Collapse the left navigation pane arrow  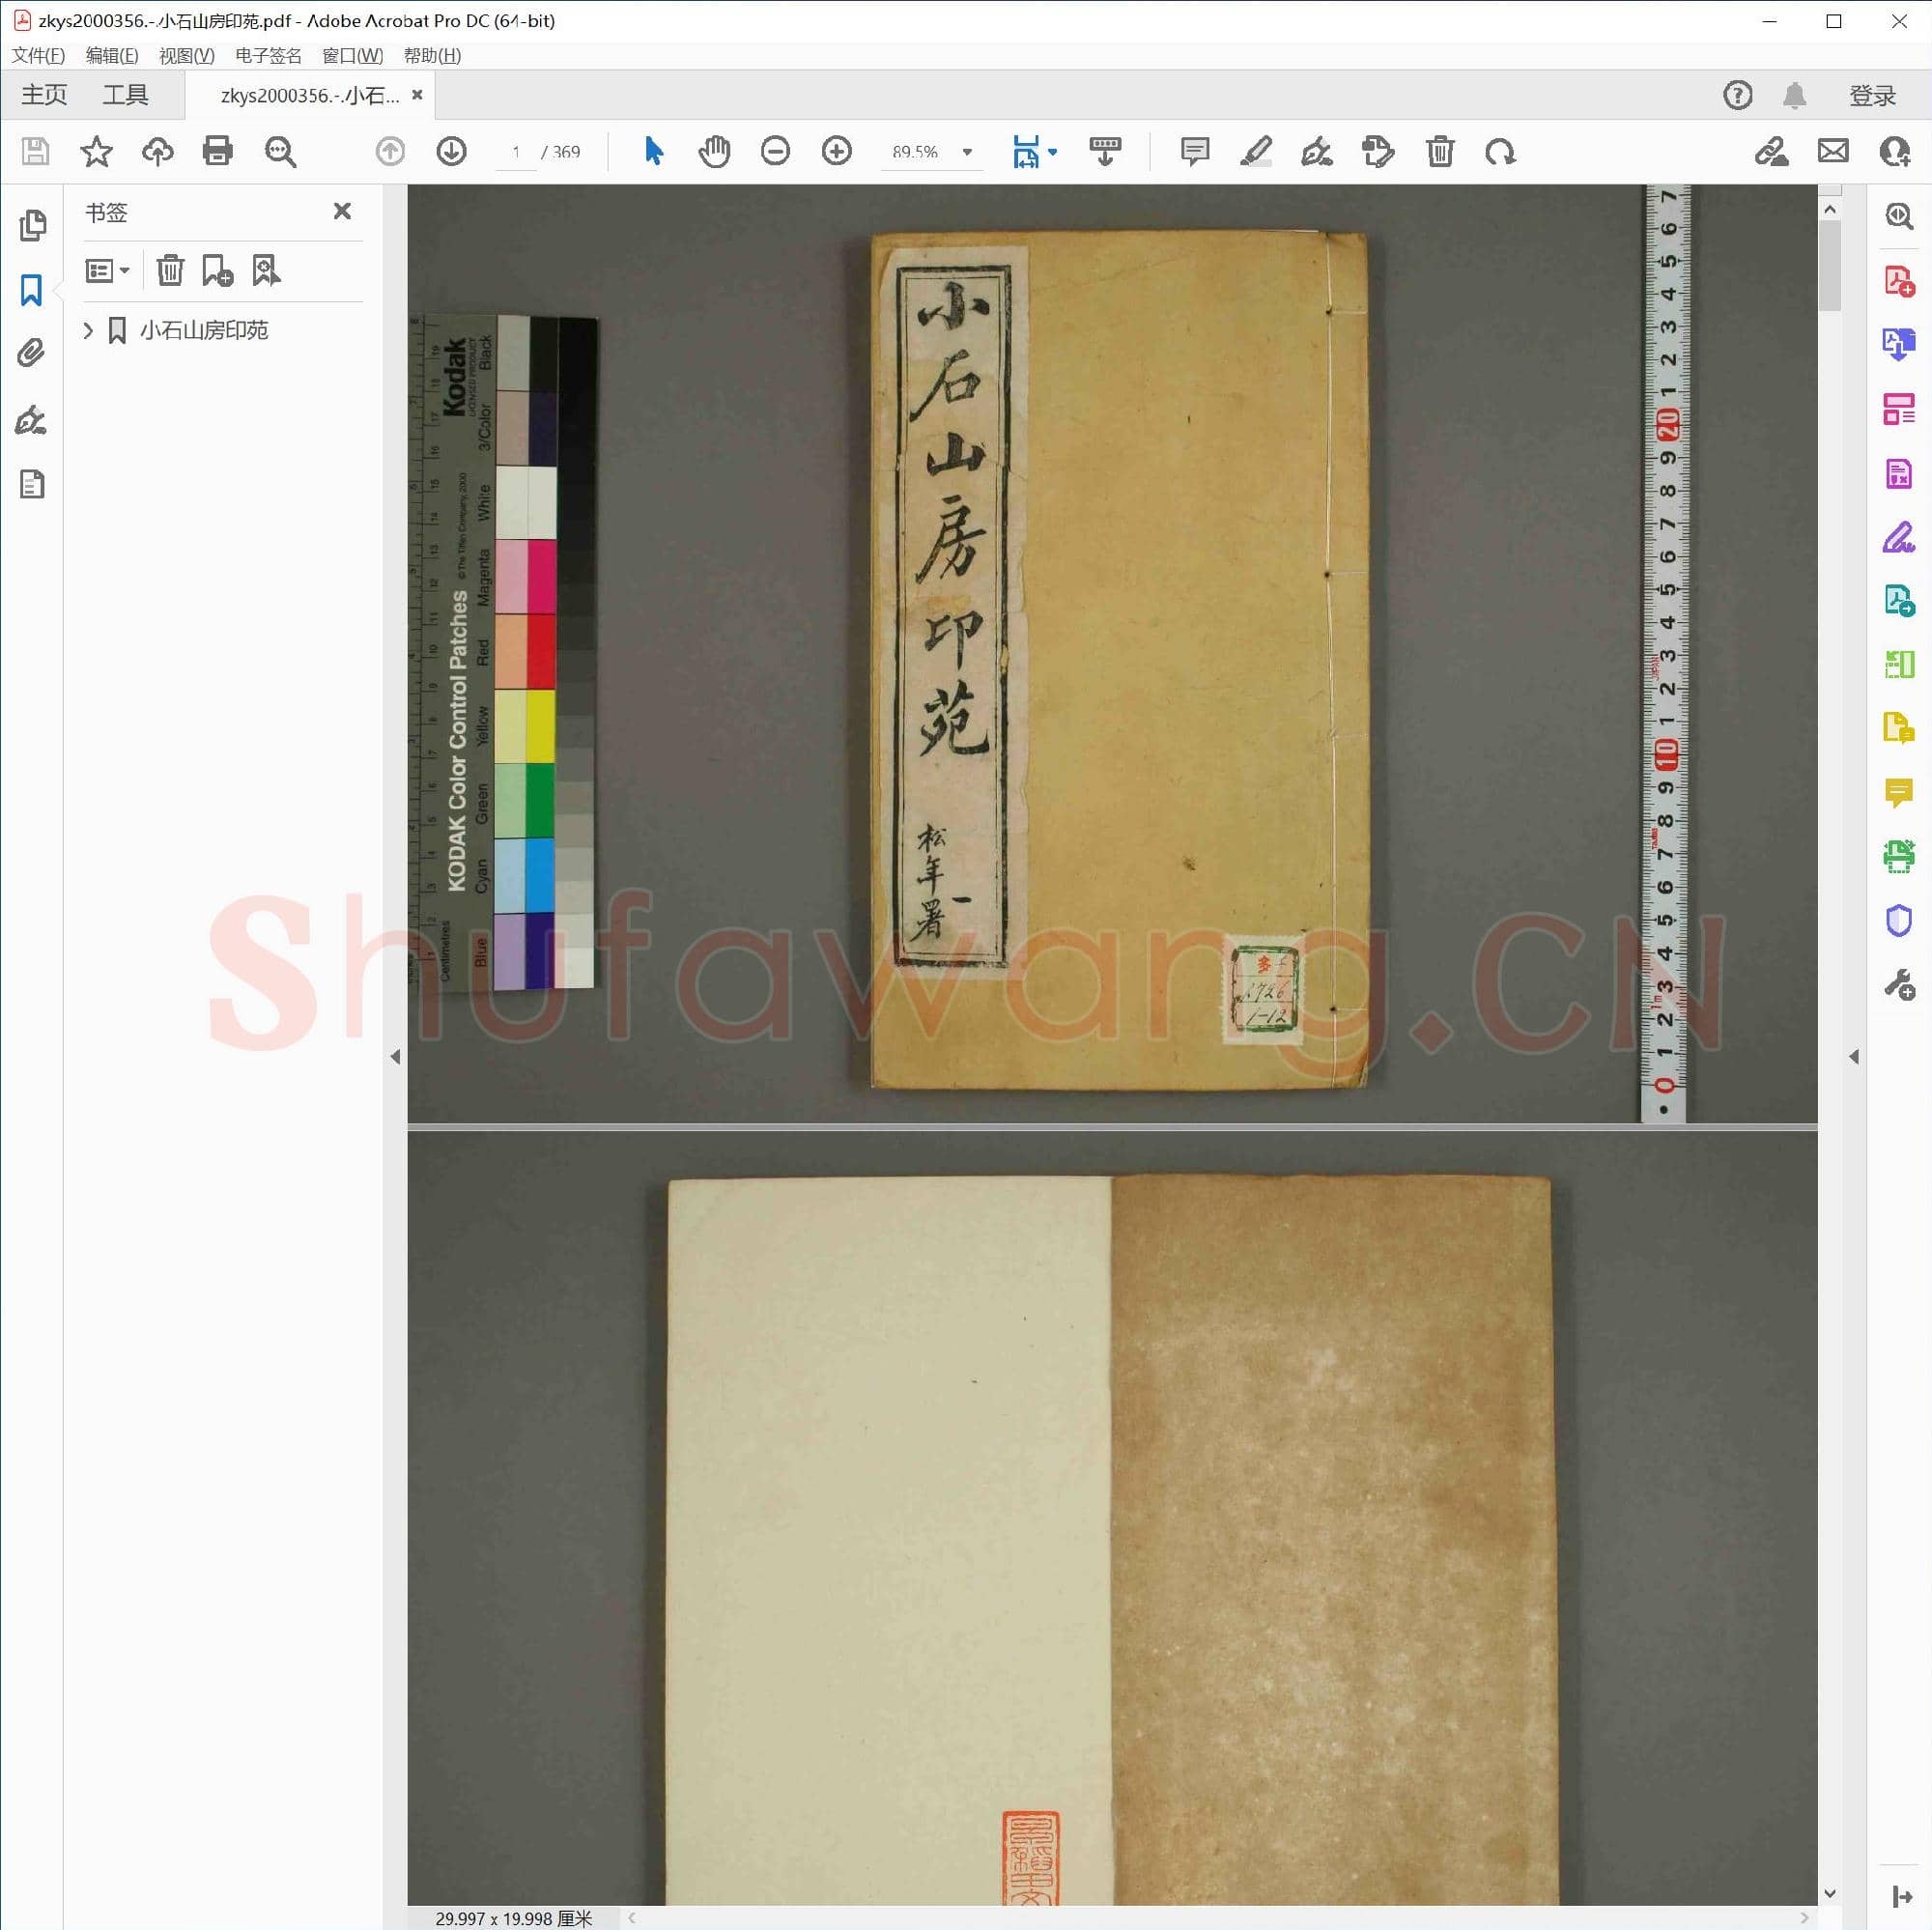coord(395,1057)
